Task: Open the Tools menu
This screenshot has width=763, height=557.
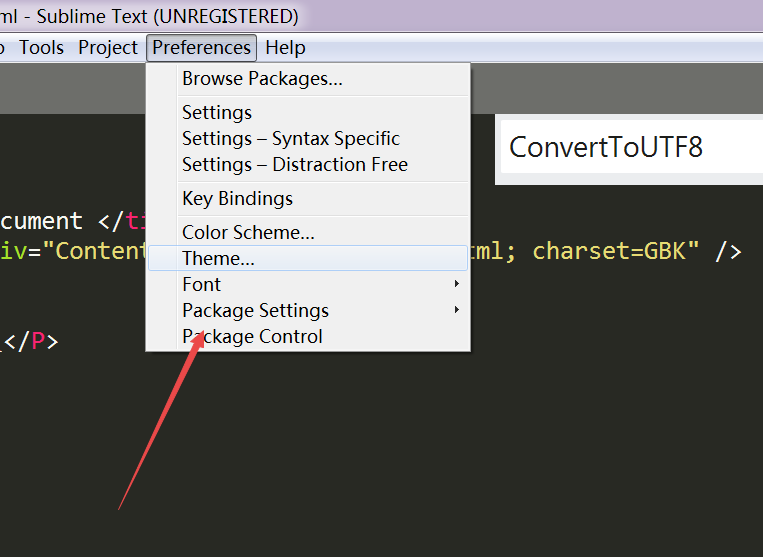Action: [41, 48]
